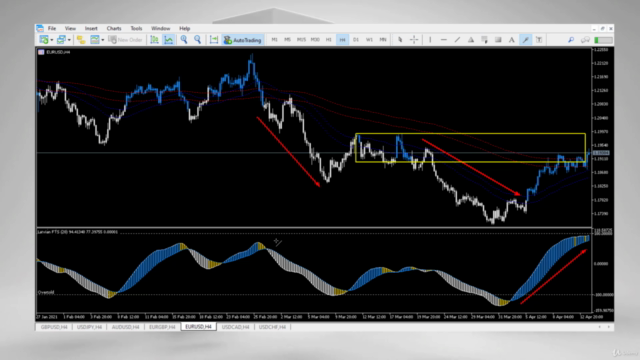This screenshot has width=640, height=360.
Task: Switch to the USDCHF,H4 chart tab
Action: coord(272,327)
